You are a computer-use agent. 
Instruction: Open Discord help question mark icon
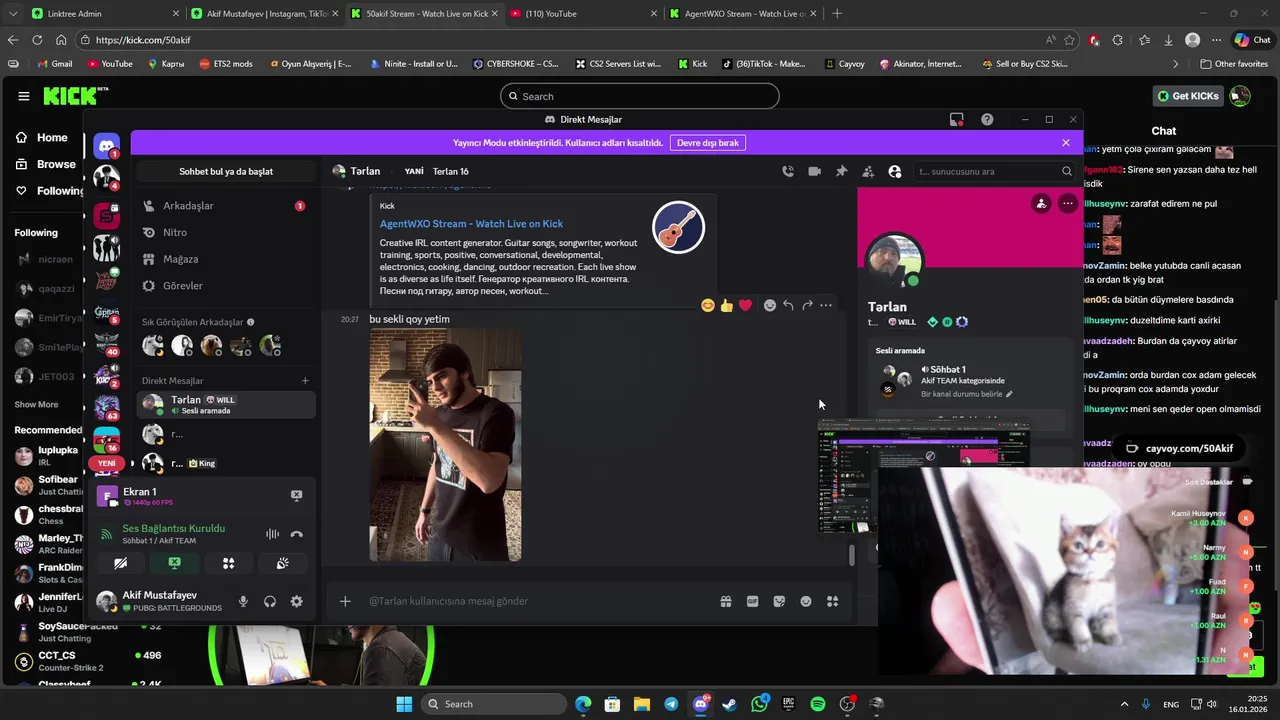tap(987, 119)
